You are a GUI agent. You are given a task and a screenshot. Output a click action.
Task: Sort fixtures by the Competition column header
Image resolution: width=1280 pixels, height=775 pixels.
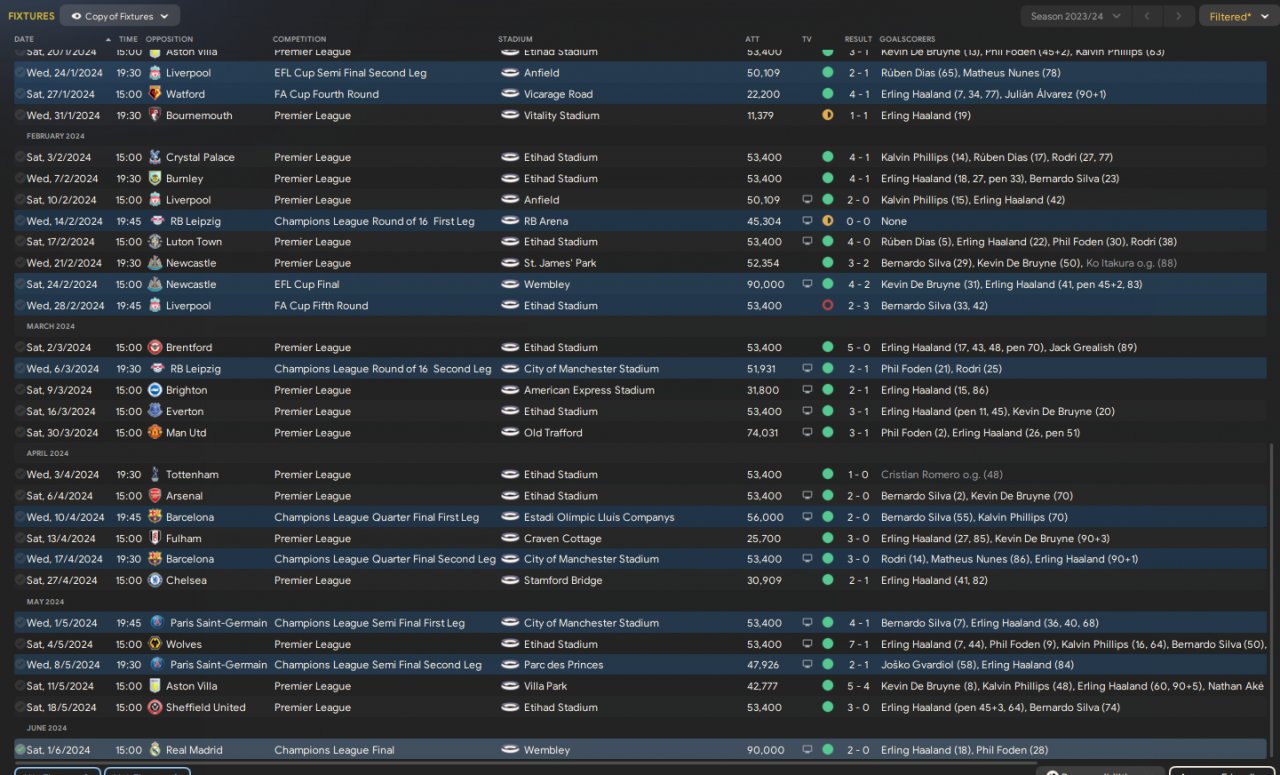(298, 39)
